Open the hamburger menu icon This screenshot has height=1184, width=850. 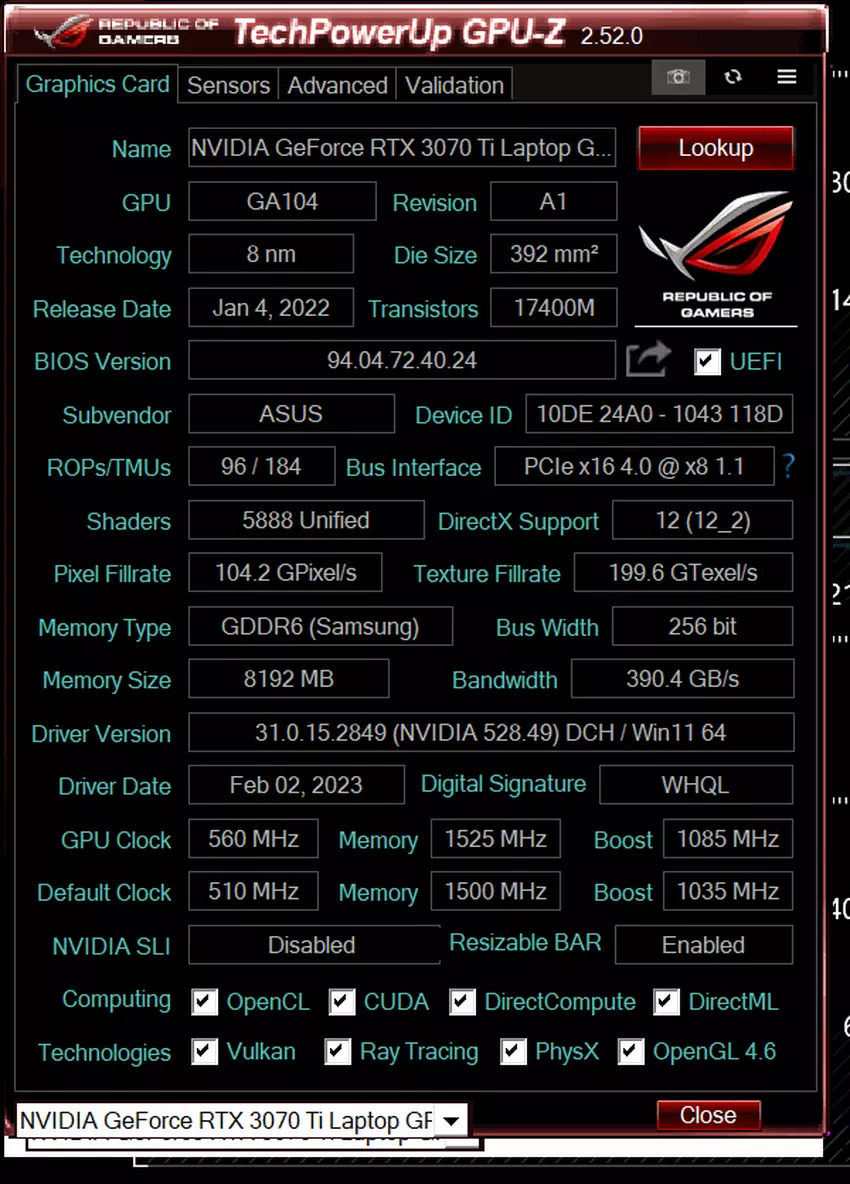[x=787, y=77]
